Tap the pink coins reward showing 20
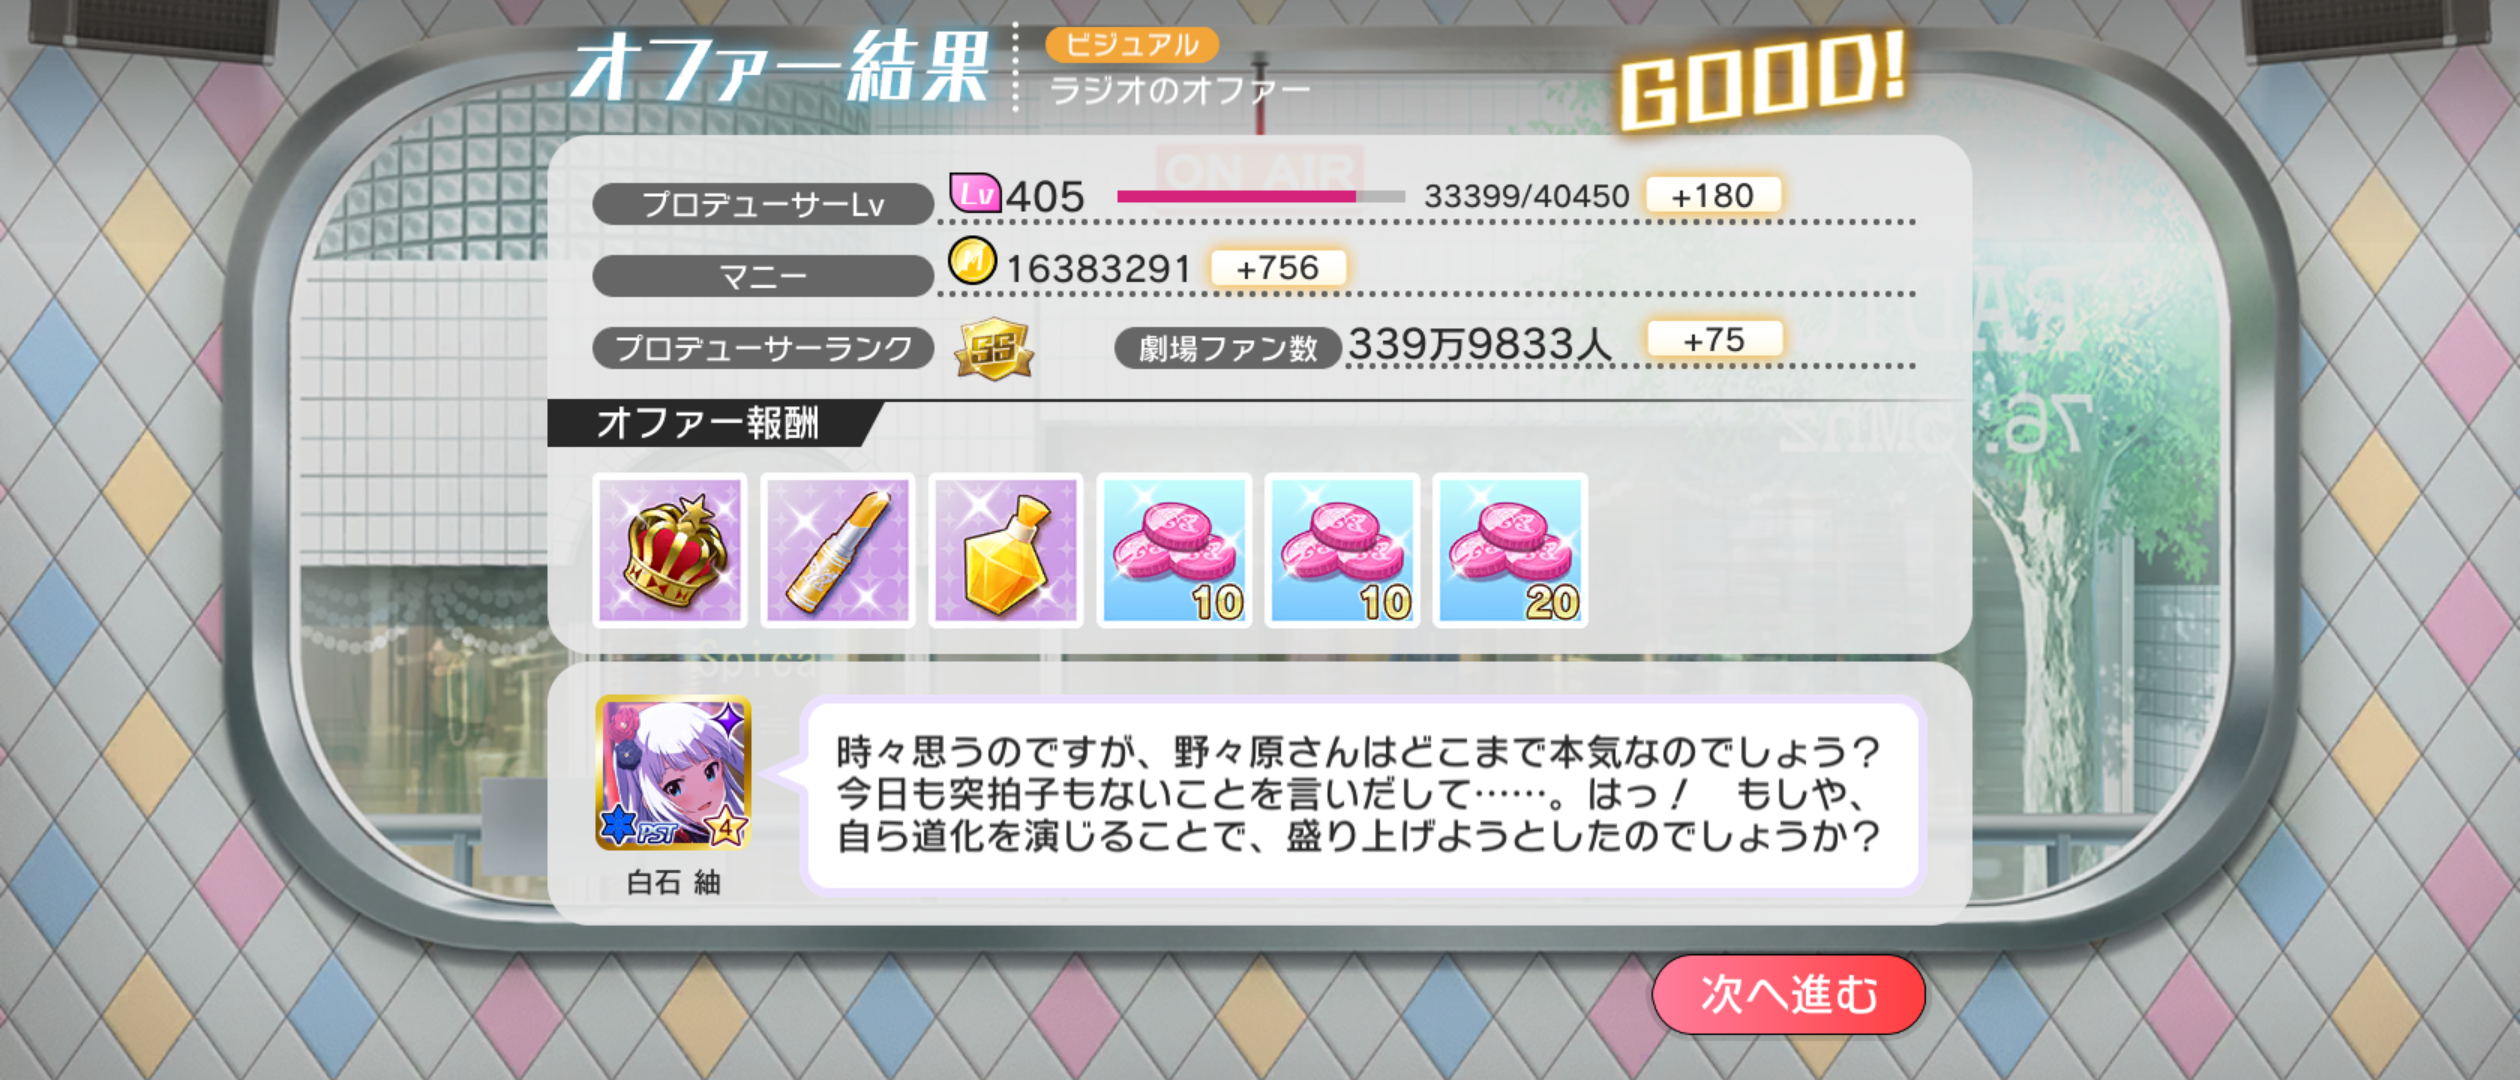Image resolution: width=2520 pixels, height=1080 pixels. coord(1510,551)
